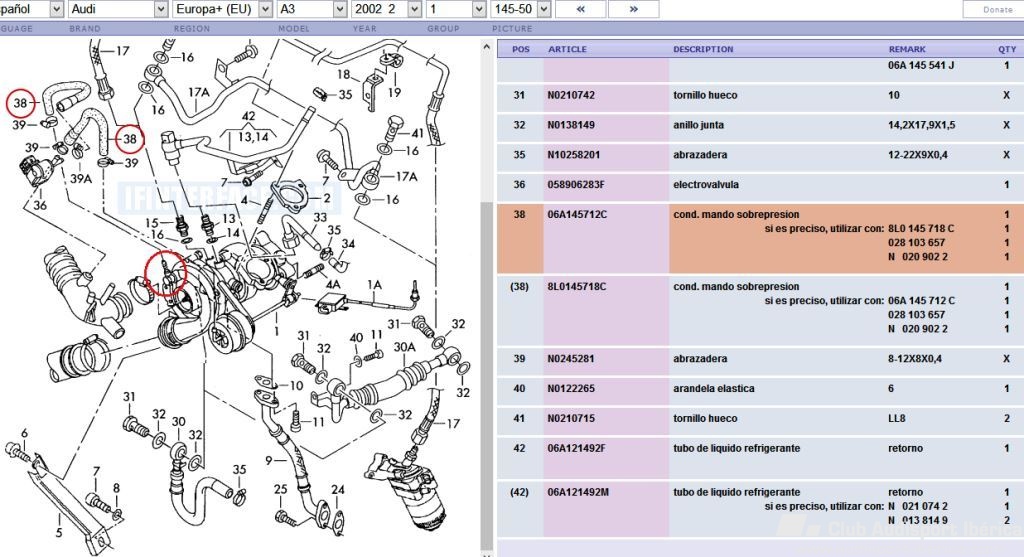Expand the Group dropdown showing 1
Viewport: 1024px width, 557px height.
tap(456, 9)
